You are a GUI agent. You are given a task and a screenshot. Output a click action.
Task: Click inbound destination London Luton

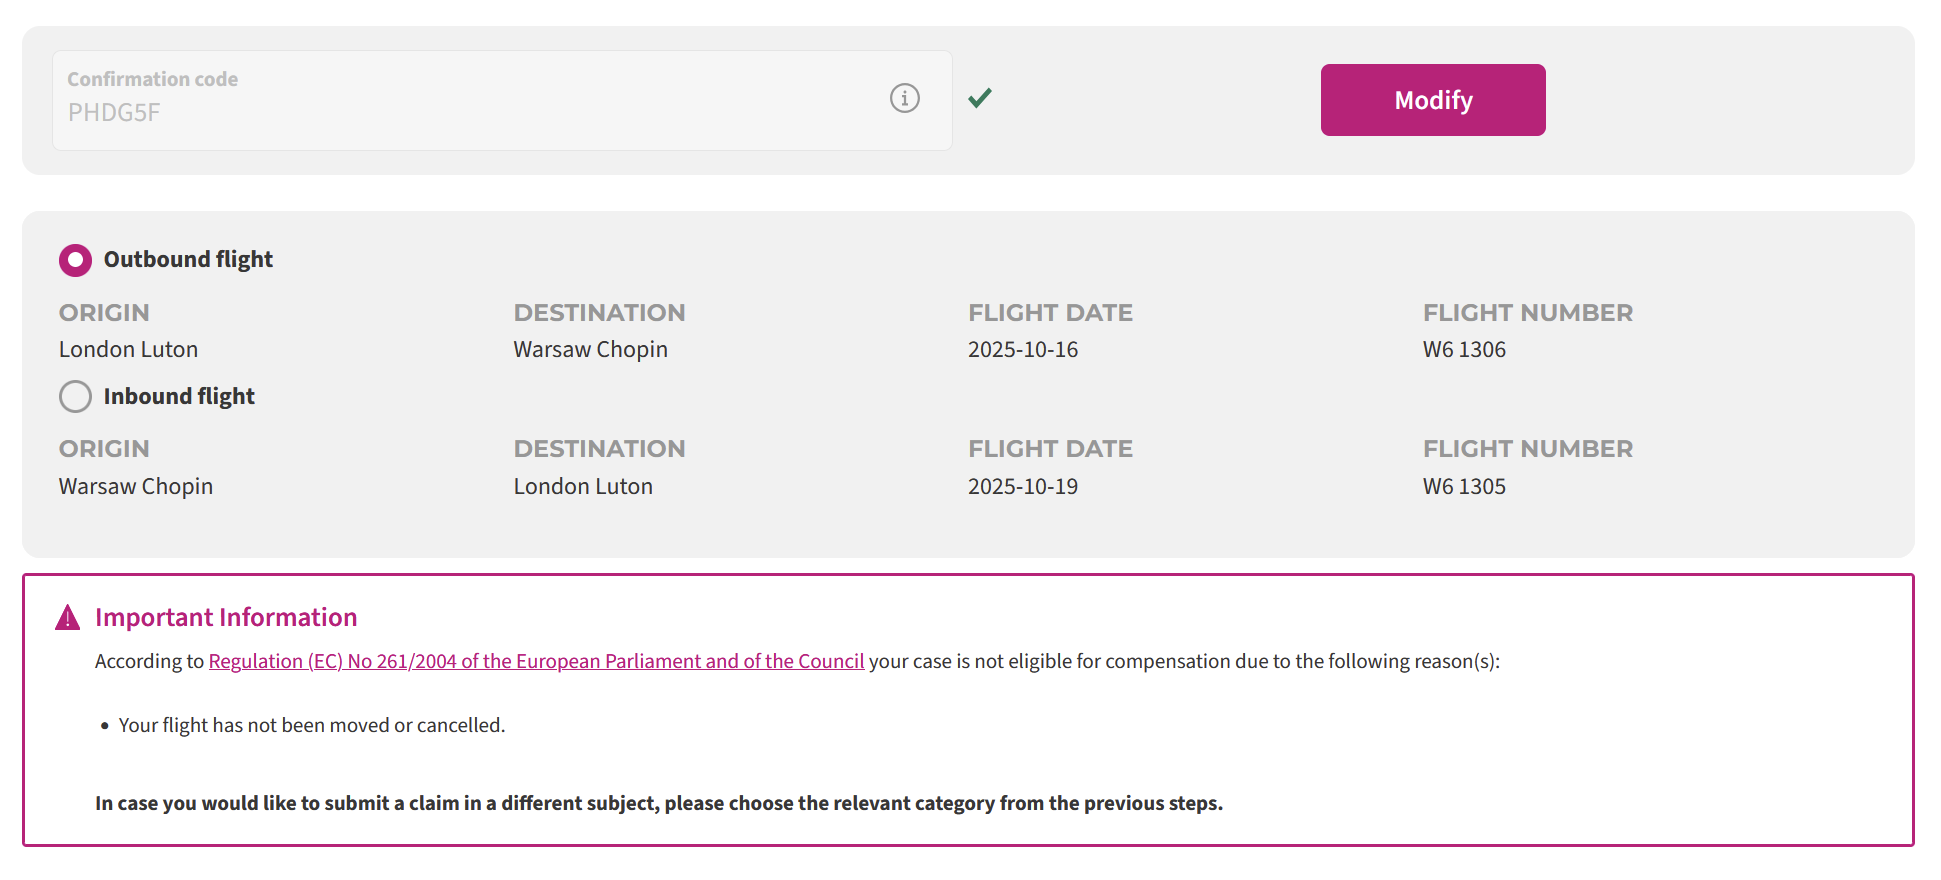click(x=583, y=487)
